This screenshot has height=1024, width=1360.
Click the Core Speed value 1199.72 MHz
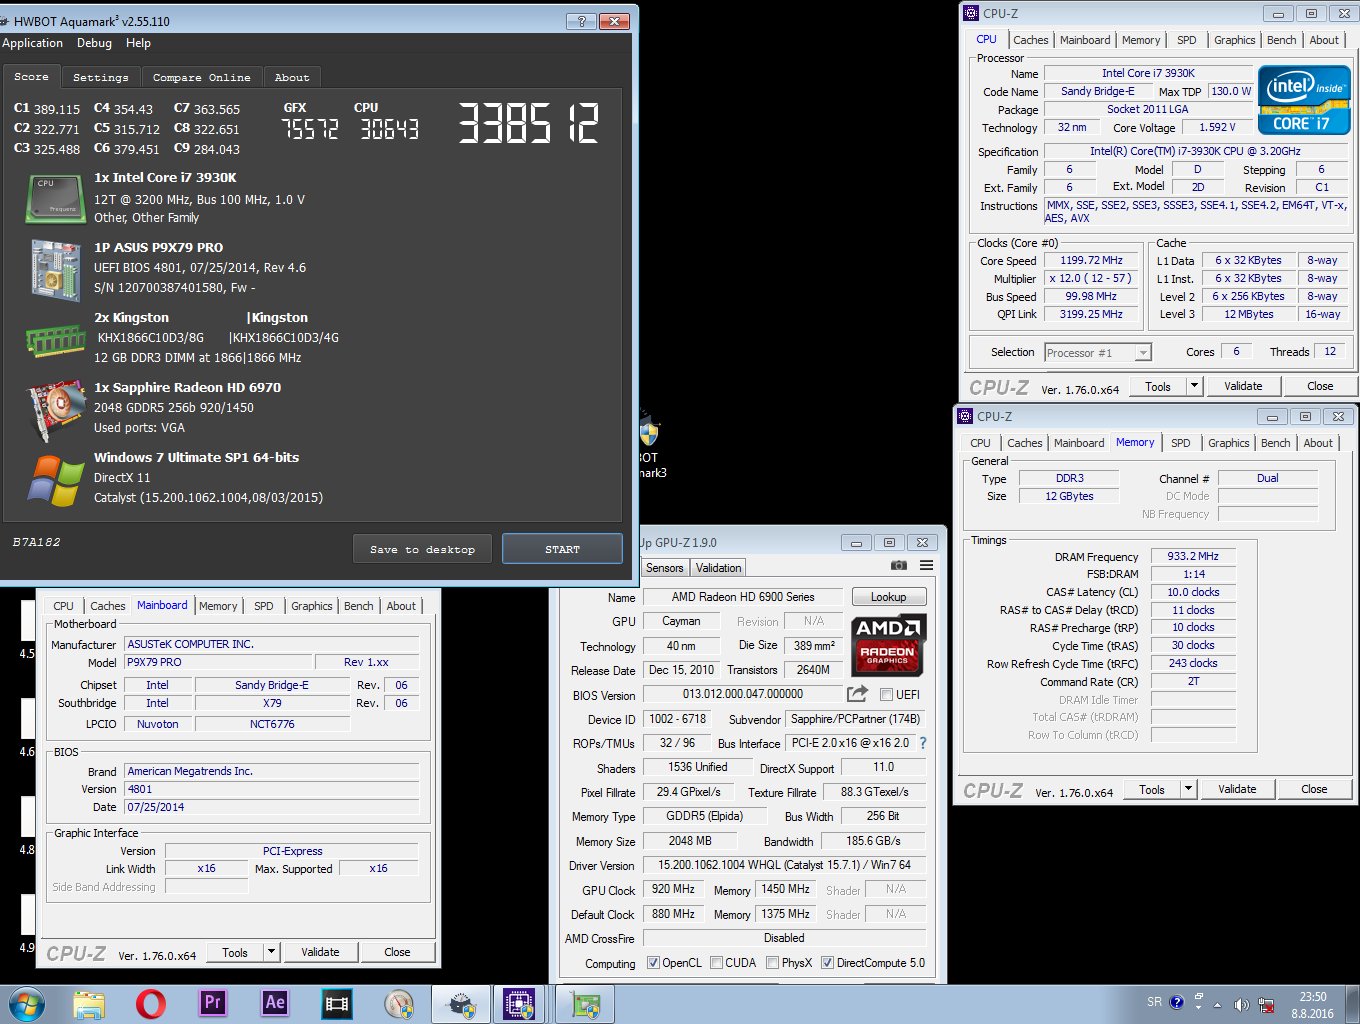(1091, 260)
